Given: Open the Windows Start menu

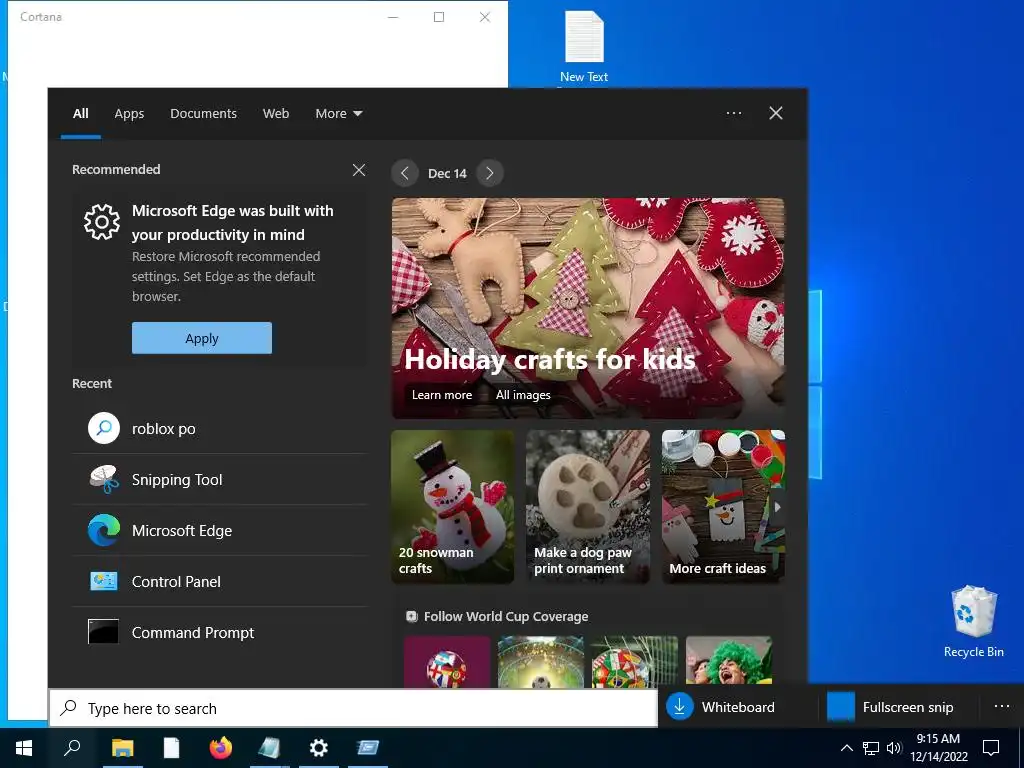Looking at the screenshot, I should (24, 748).
